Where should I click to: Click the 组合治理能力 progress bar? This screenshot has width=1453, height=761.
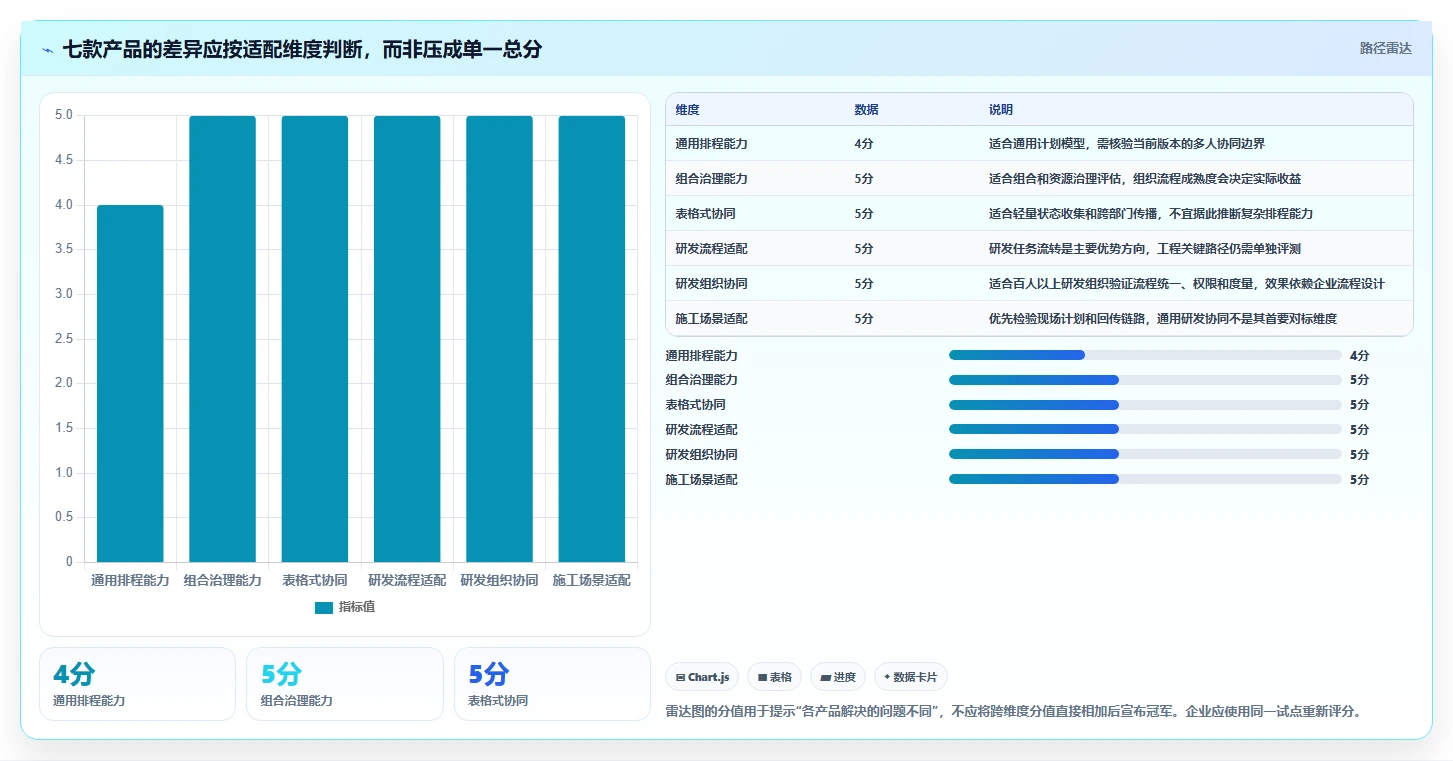pos(1145,380)
